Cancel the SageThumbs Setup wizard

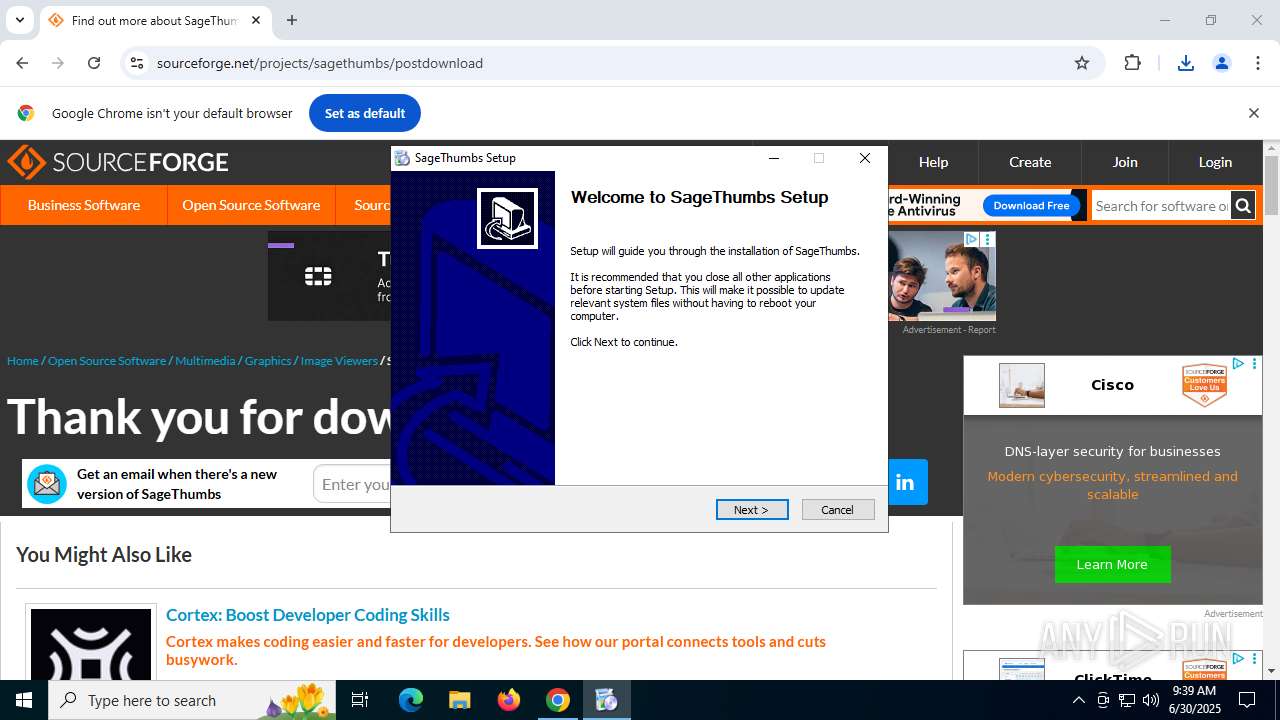coord(838,510)
